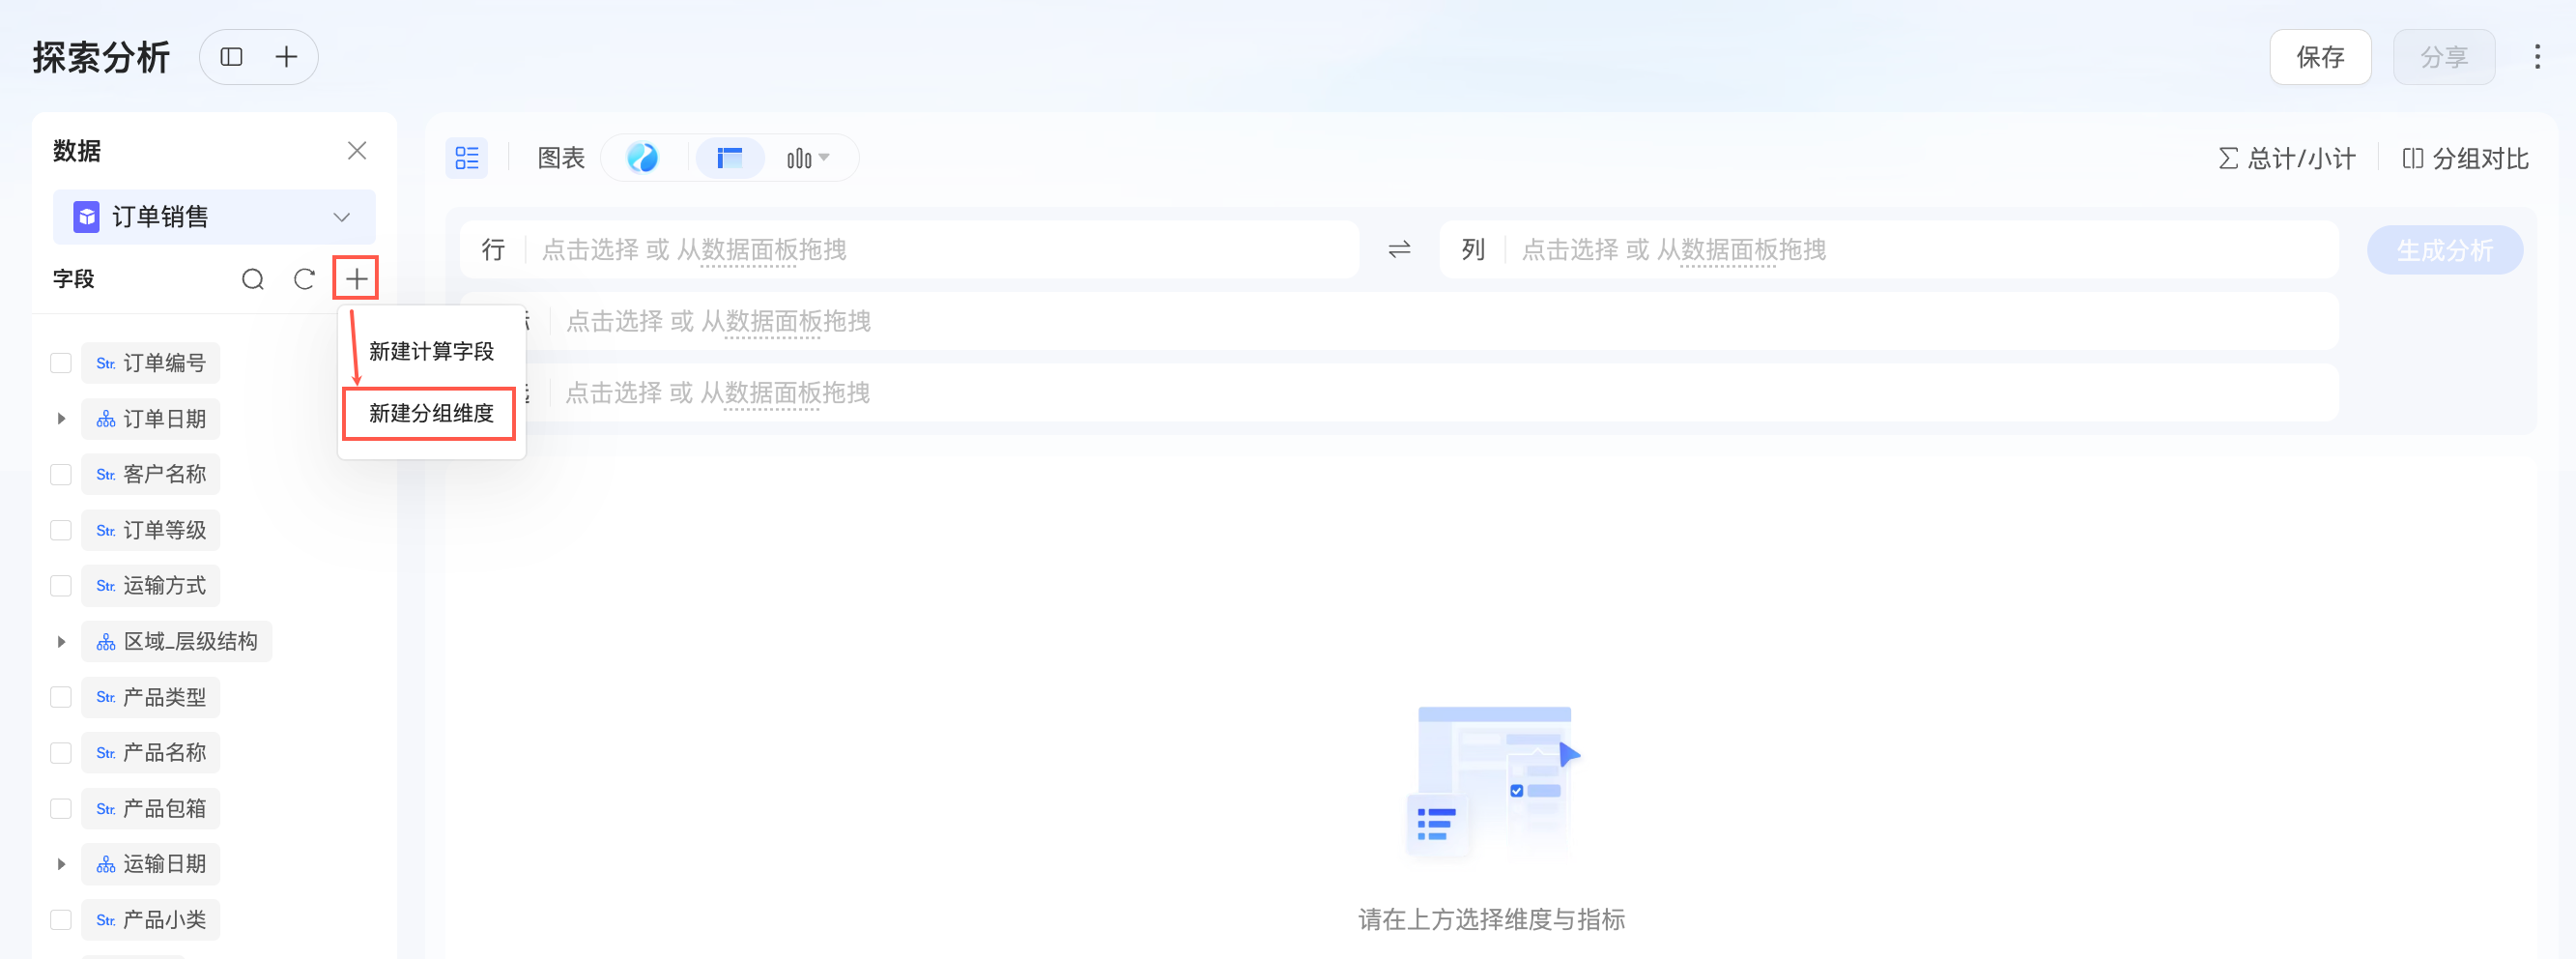Toggle the sidebar panel layout icon
Screen dimensions: 2576x959
tap(231, 57)
